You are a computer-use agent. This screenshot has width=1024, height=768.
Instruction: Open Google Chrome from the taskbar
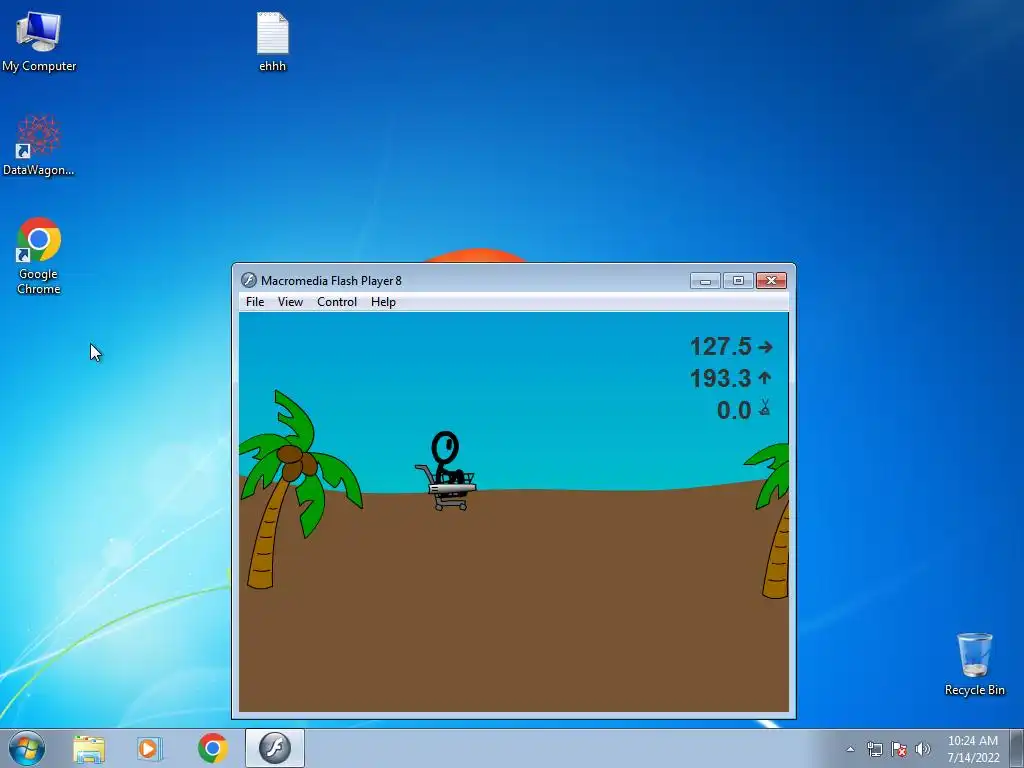click(212, 748)
